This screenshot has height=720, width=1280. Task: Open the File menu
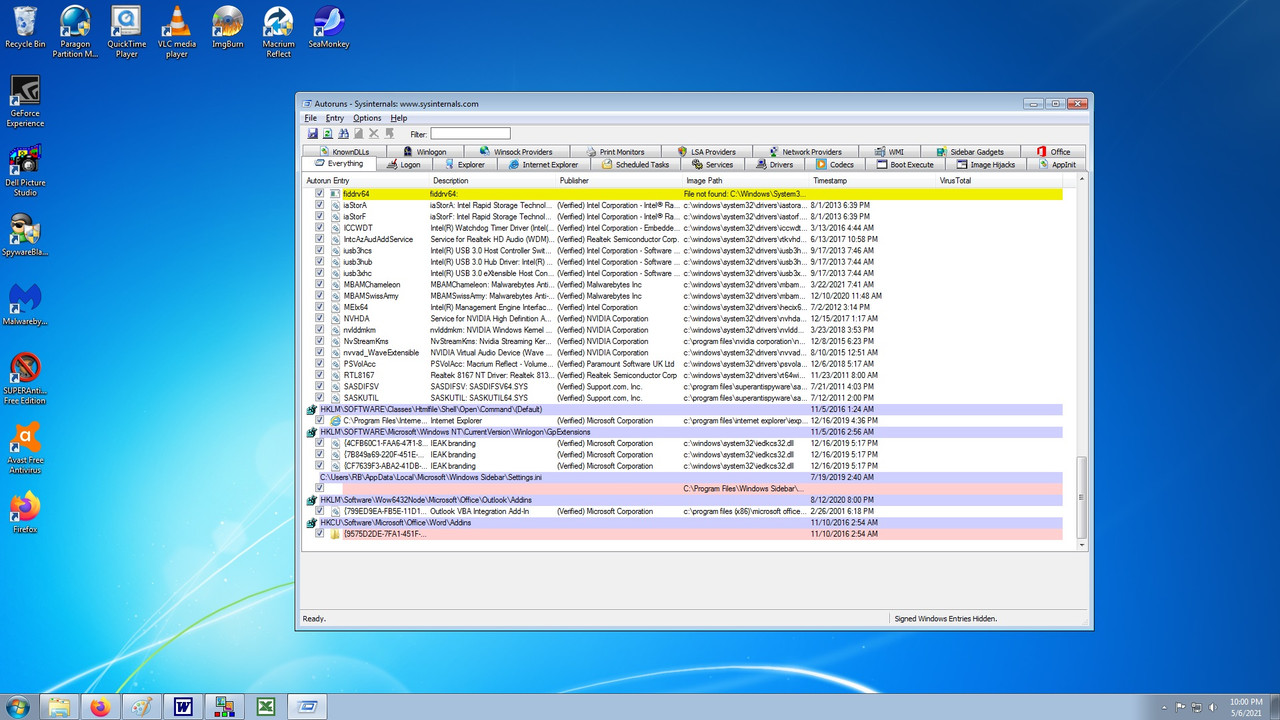(311, 118)
